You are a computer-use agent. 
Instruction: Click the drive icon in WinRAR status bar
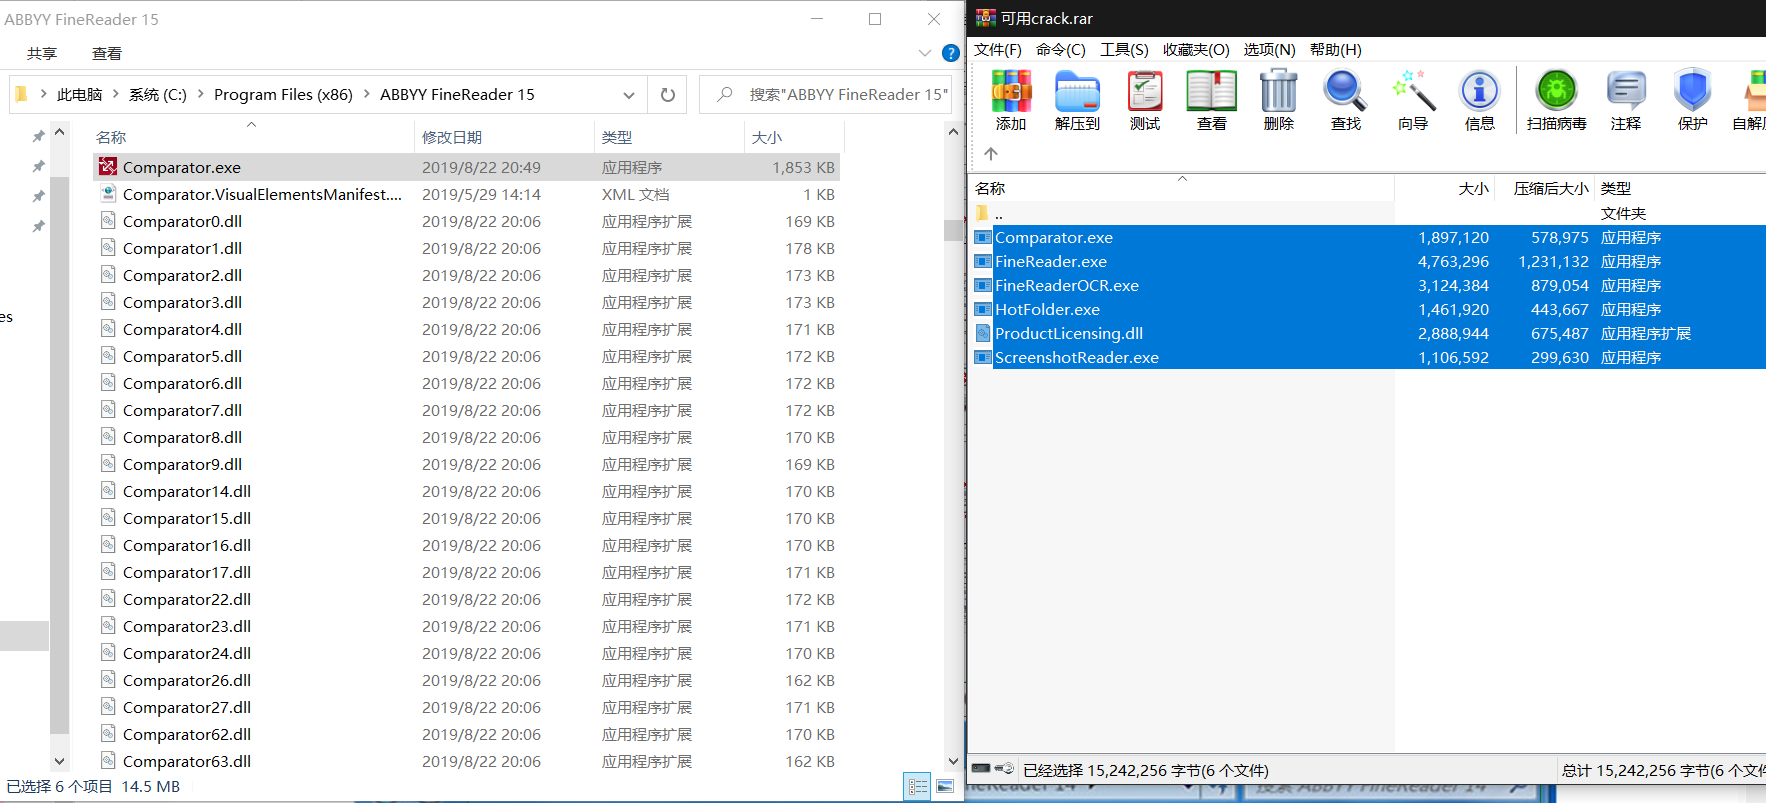[x=981, y=769]
